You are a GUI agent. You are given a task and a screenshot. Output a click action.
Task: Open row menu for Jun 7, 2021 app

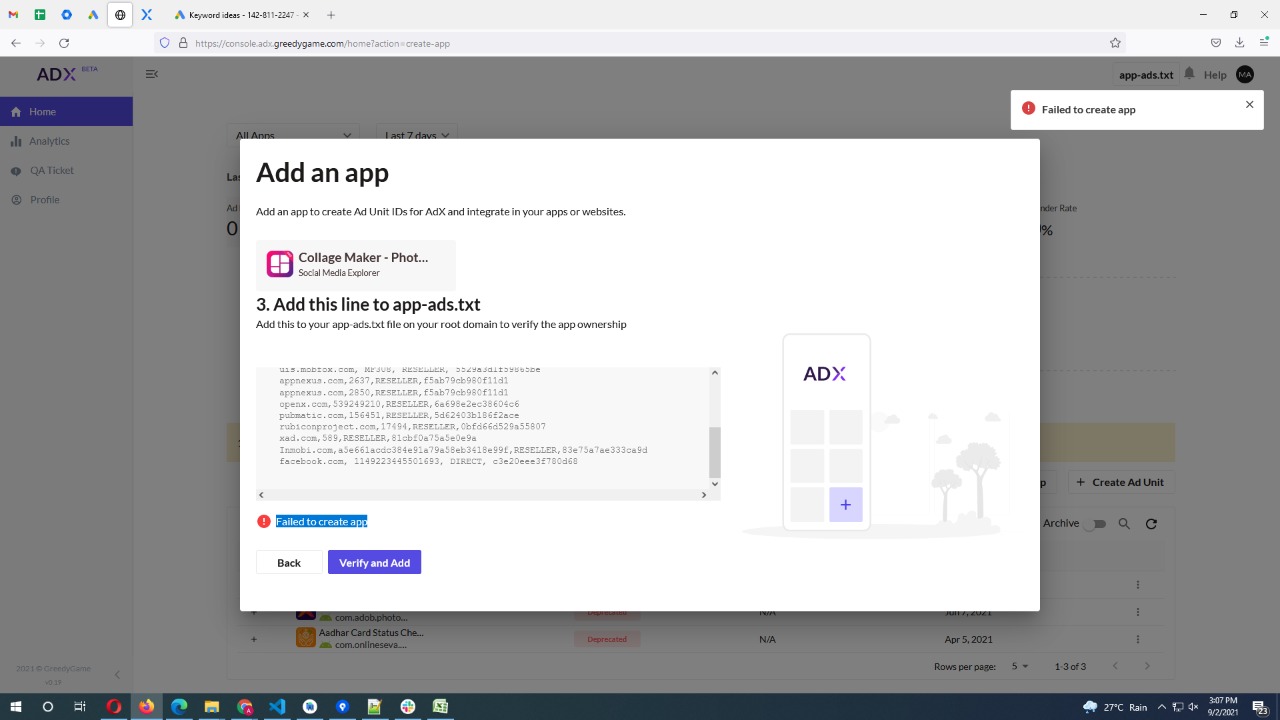coord(1137,612)
